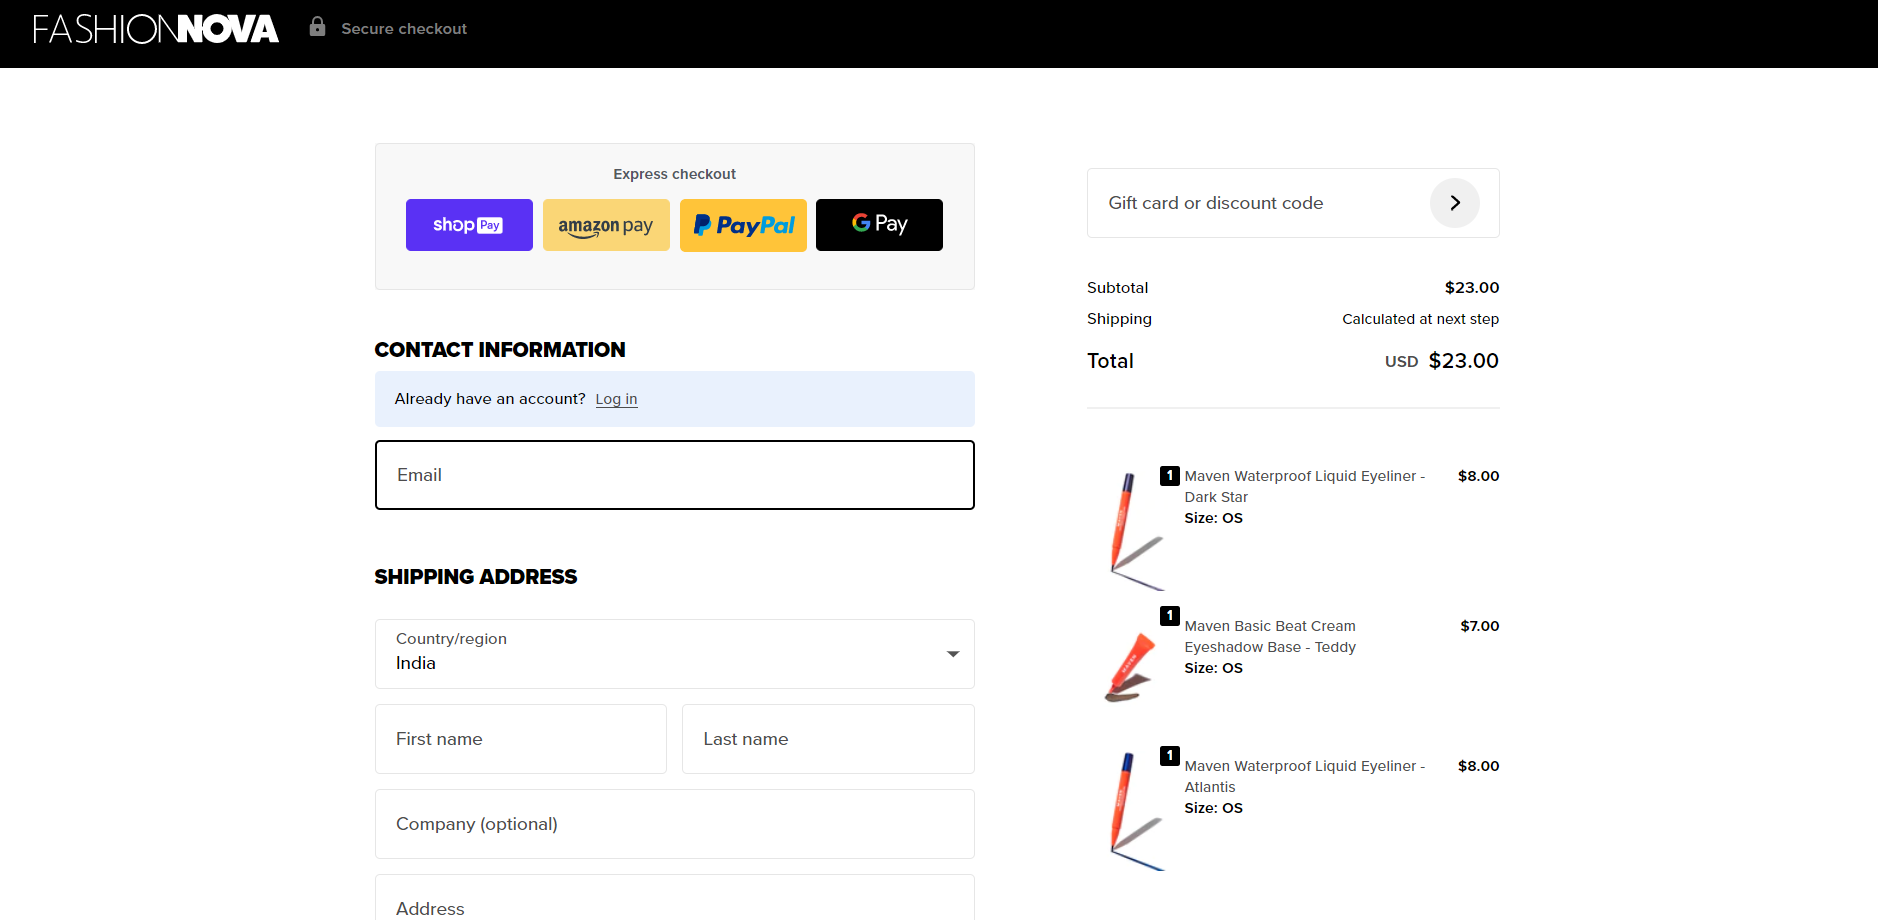The height and width of the screenshot is (920, 1878).
Task: Click the chevron arrow in gift card field
Action: (1455, 202)
